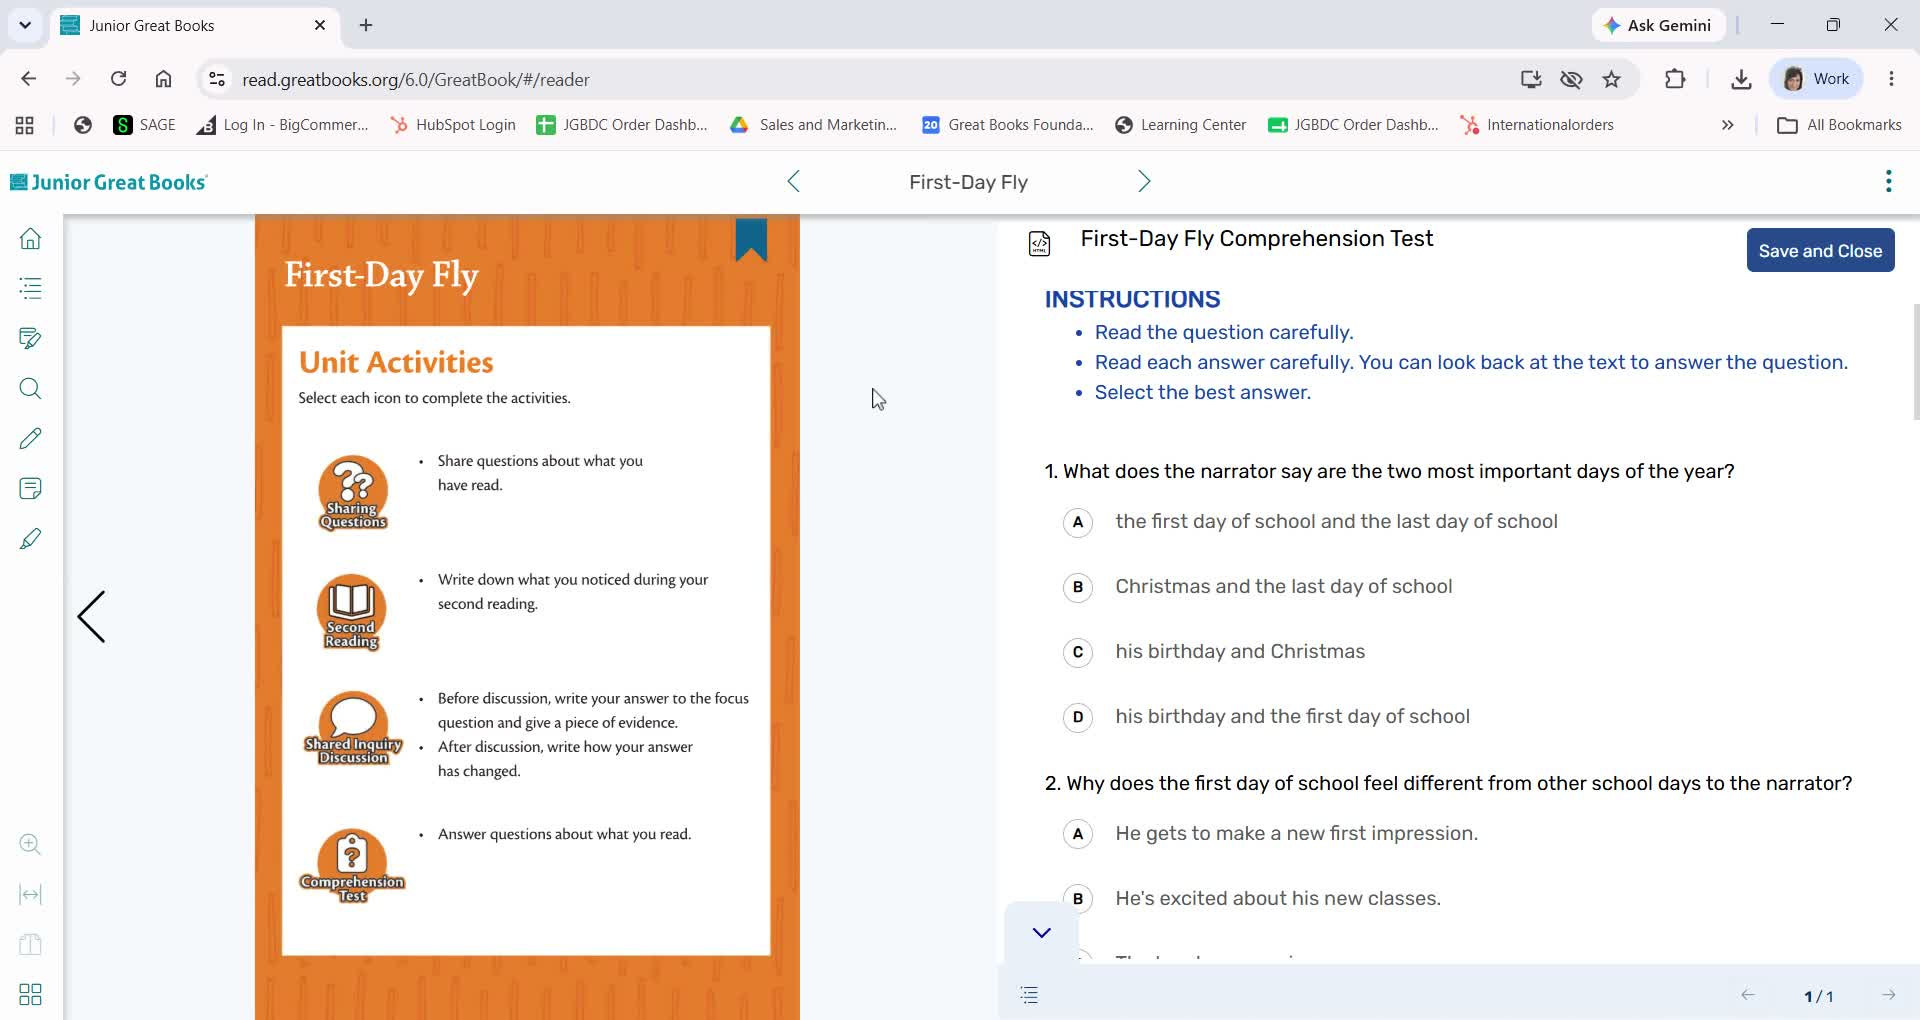Reload the current page
The image size is (1920, 1020).
click(x=118, y=79)
